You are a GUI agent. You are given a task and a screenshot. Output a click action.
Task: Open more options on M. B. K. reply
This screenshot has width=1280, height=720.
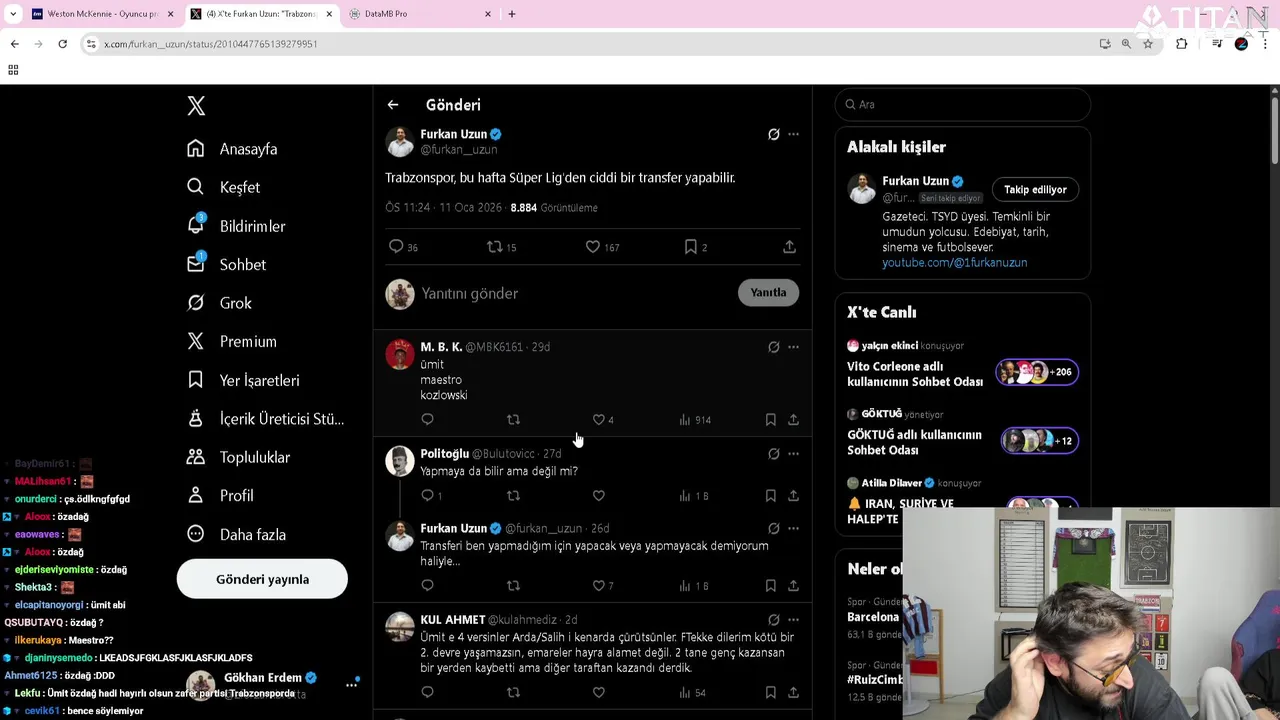[793, 347]
